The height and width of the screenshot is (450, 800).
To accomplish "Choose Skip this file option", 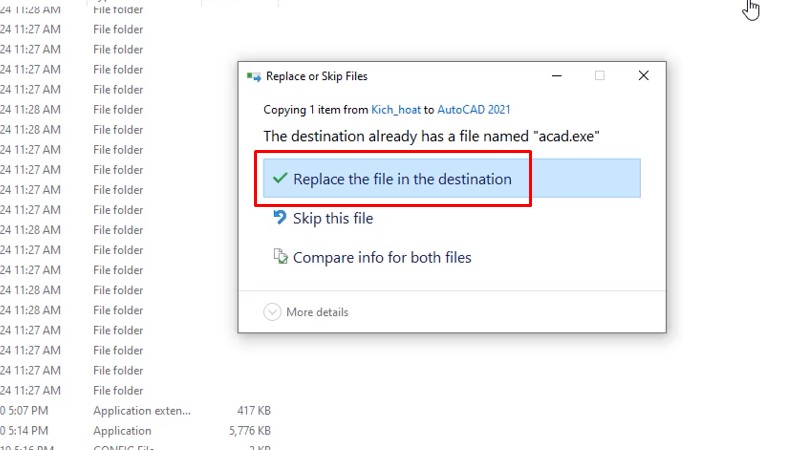I will [333, 218].
